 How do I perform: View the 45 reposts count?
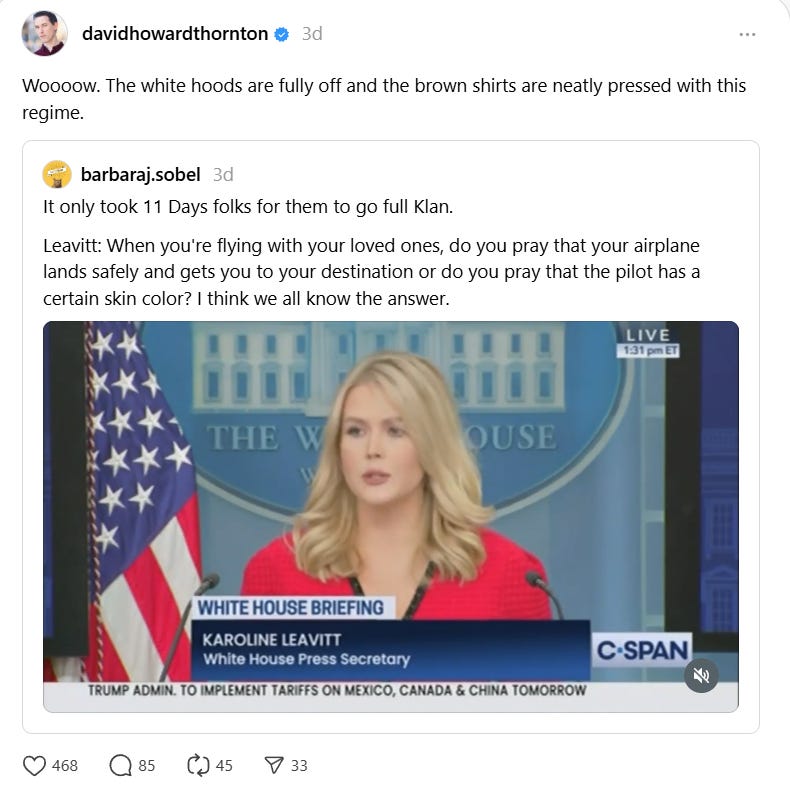click(224, 766)
